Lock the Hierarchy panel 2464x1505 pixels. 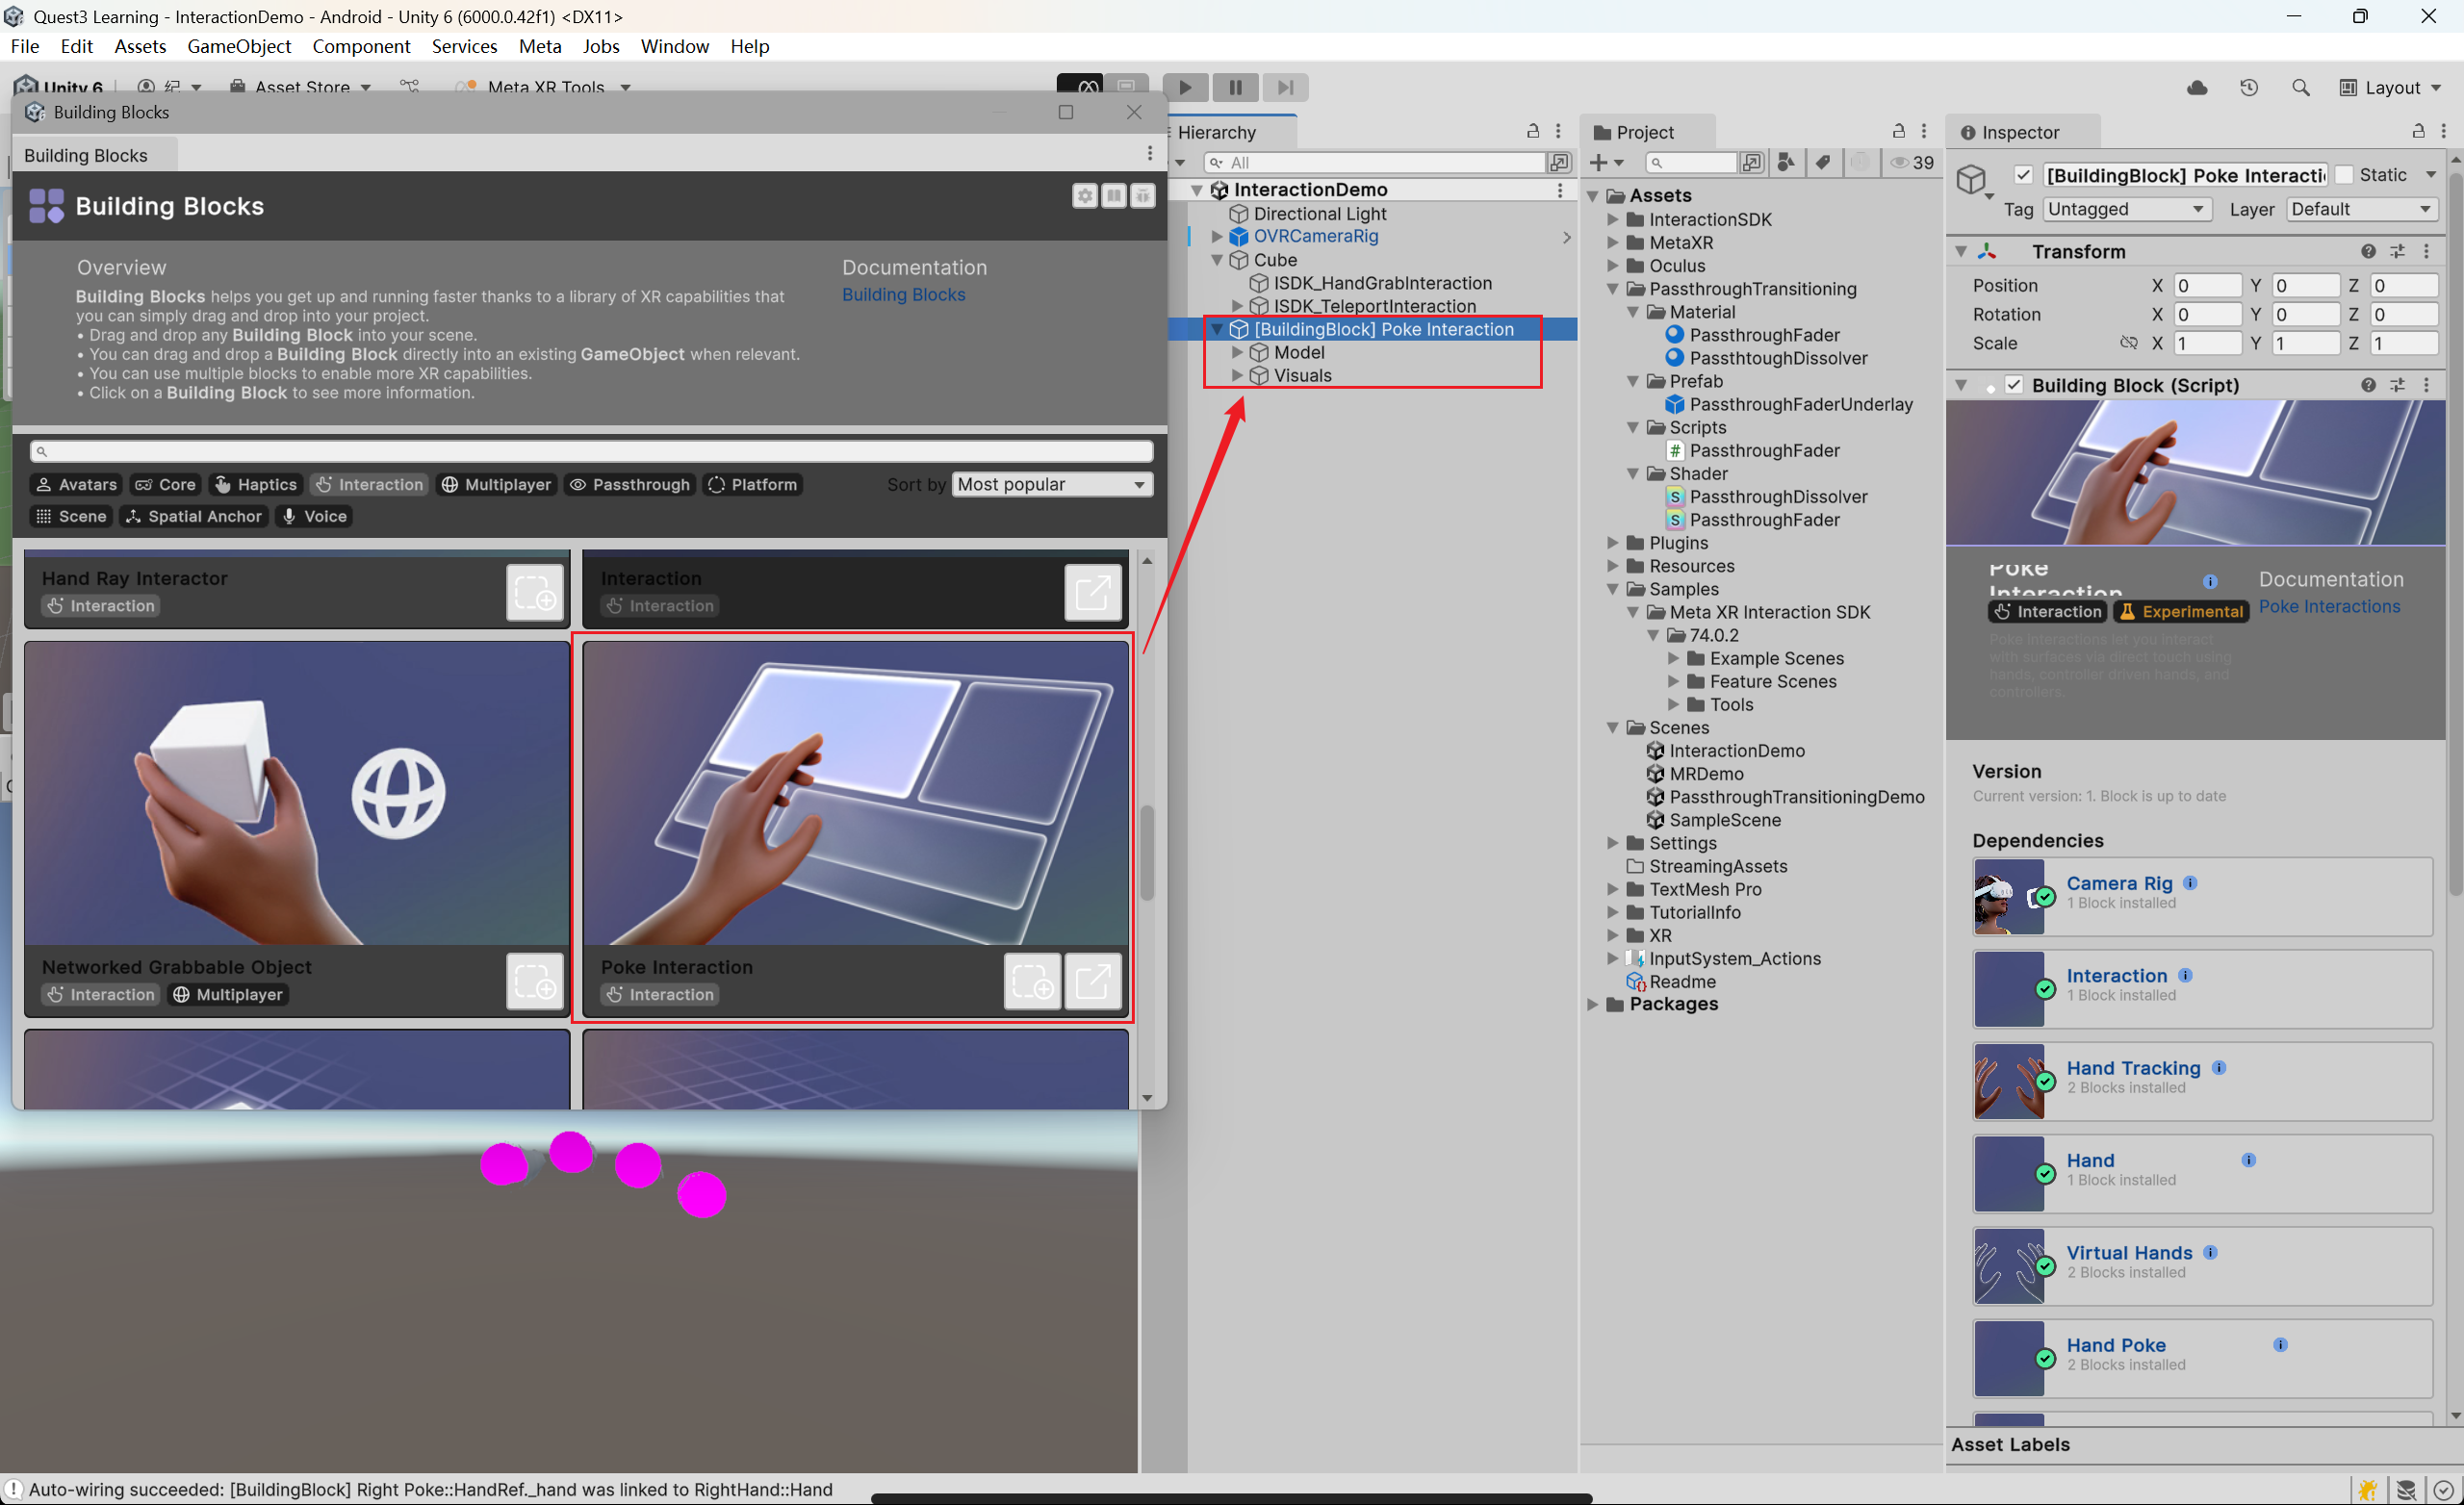(1532, 131)
